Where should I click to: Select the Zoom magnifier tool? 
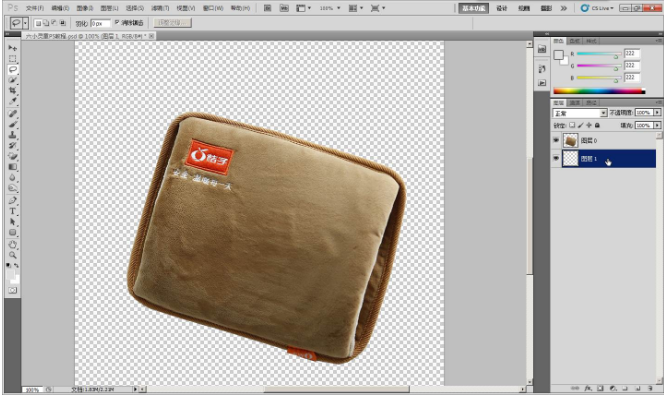click(13, 255)
